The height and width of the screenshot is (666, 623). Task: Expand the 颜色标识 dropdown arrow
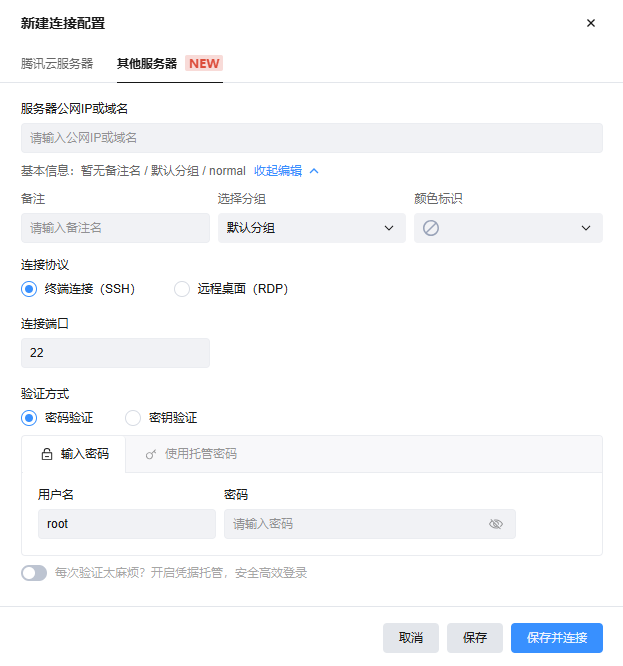[x=586, y=228]
